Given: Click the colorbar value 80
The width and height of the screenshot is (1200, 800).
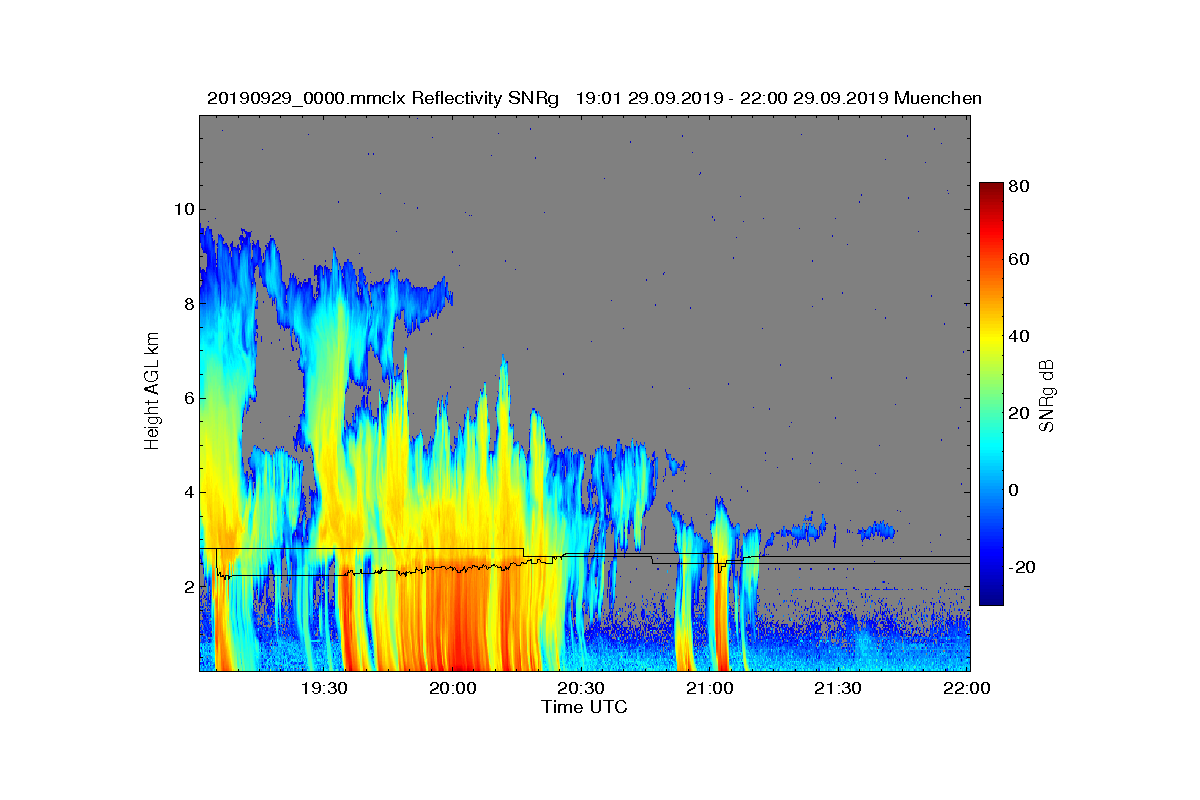Looking at the screenshot, I should 1019,186.
